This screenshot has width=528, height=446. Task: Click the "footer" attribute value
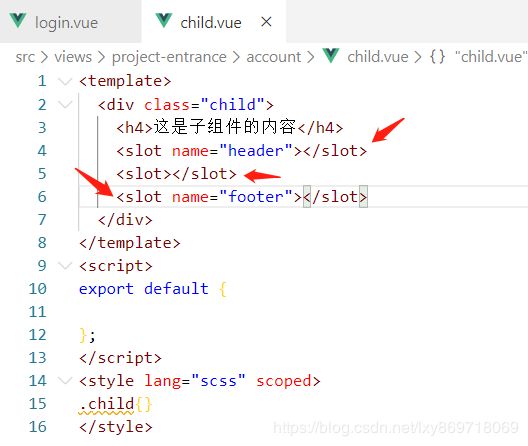point(256,197)
